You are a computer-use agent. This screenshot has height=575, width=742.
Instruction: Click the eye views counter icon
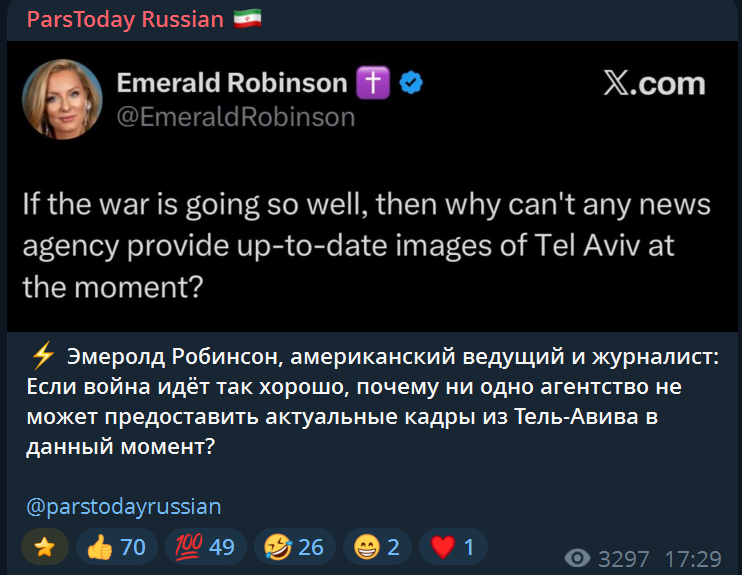click(x=578, y=558)
